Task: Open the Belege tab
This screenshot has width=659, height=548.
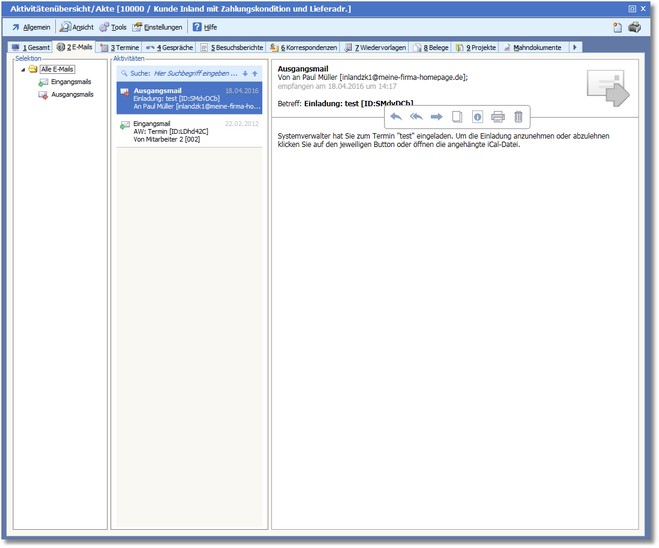Action: (431, 47)
